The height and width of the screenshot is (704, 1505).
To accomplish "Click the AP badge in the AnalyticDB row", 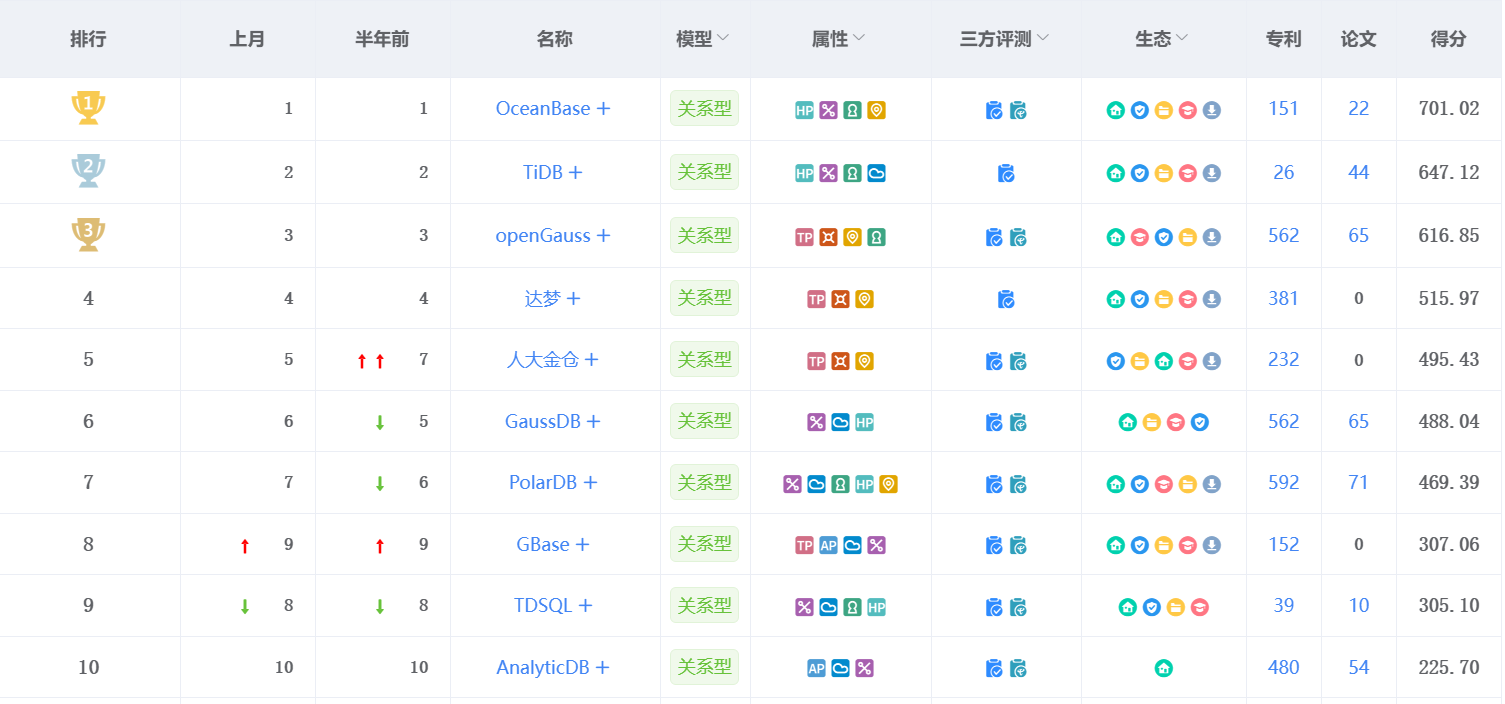I will point(816,668).
